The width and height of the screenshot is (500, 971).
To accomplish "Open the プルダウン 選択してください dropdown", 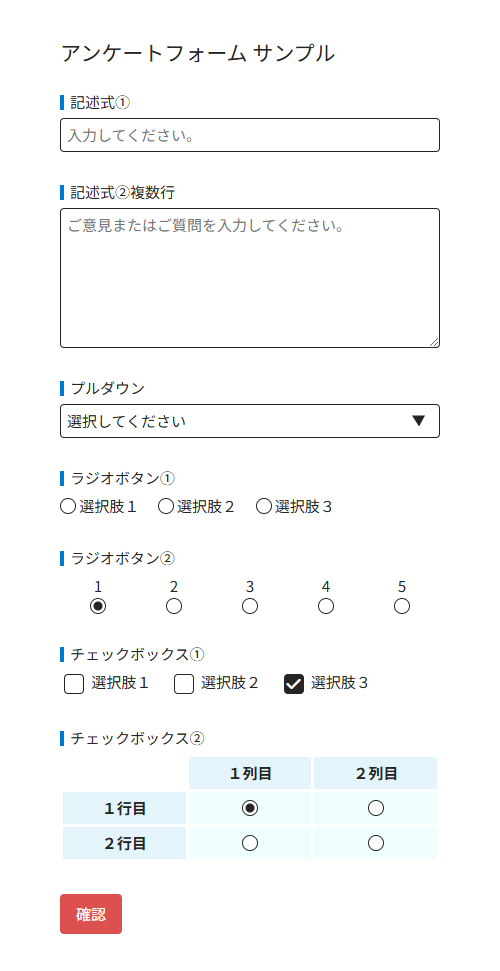I will pos(250,421).
